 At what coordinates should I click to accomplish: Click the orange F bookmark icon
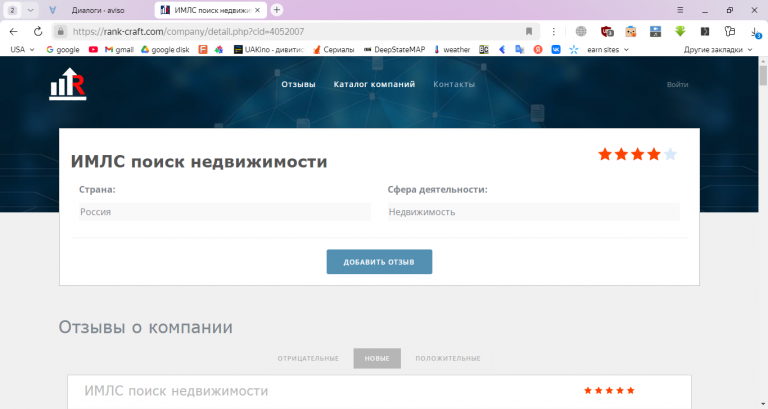[x=203, y=49]
